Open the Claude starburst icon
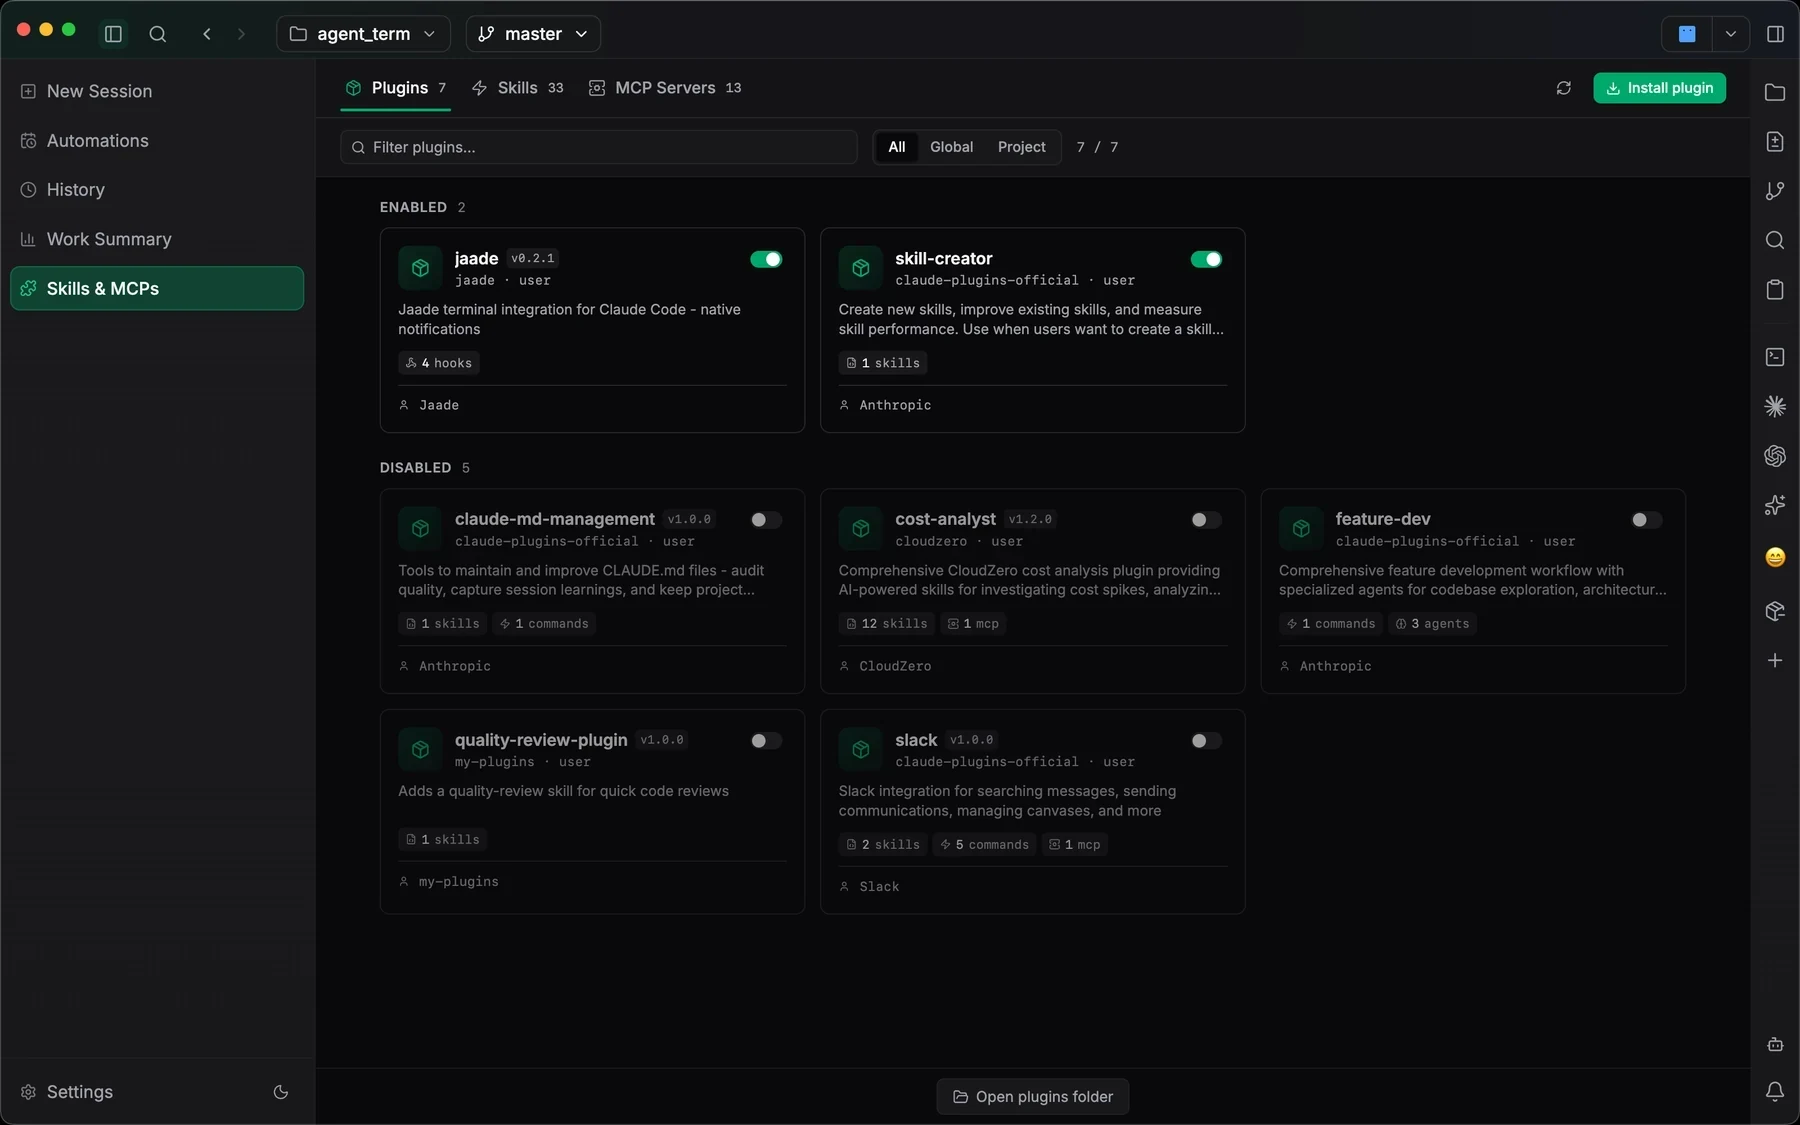This screenshot has height=1125, width=1800. pos(1775,406)
